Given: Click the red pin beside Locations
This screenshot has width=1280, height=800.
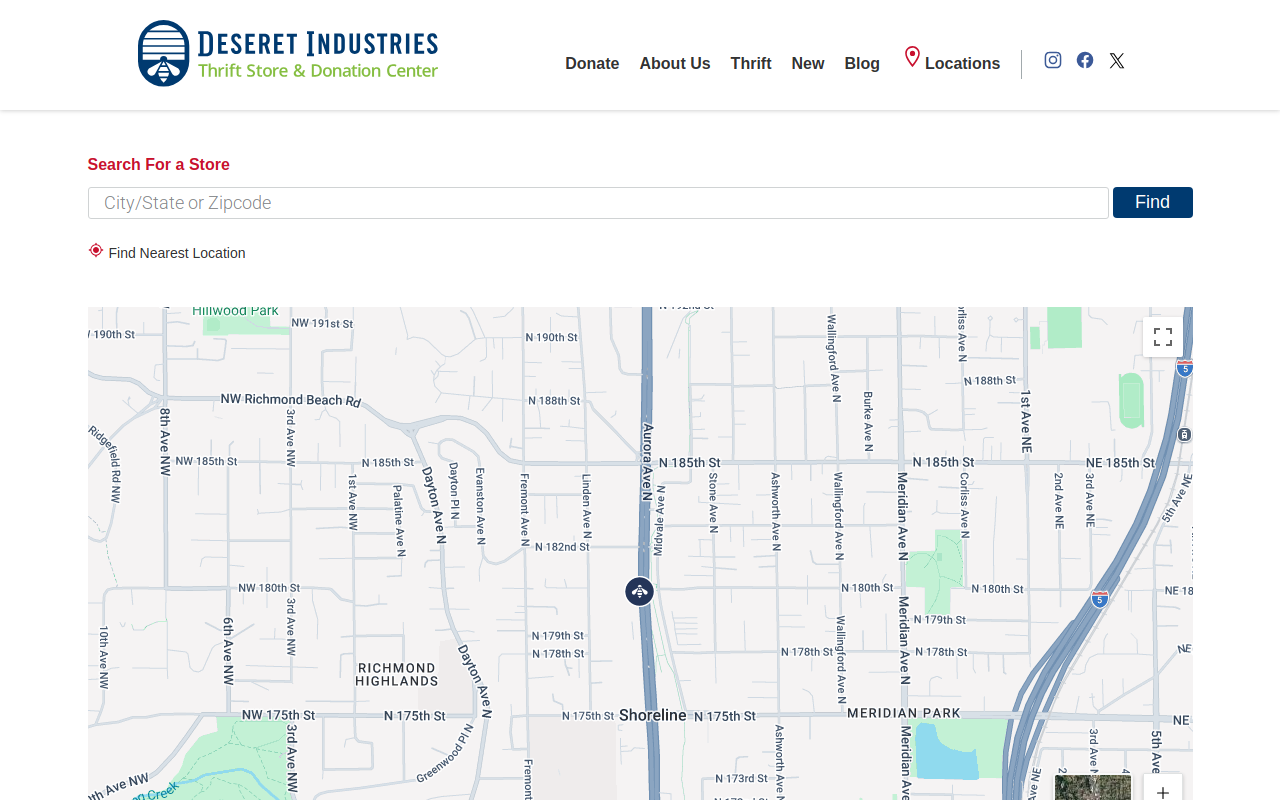Looking at the screenshot, I should tap(912, 57).
